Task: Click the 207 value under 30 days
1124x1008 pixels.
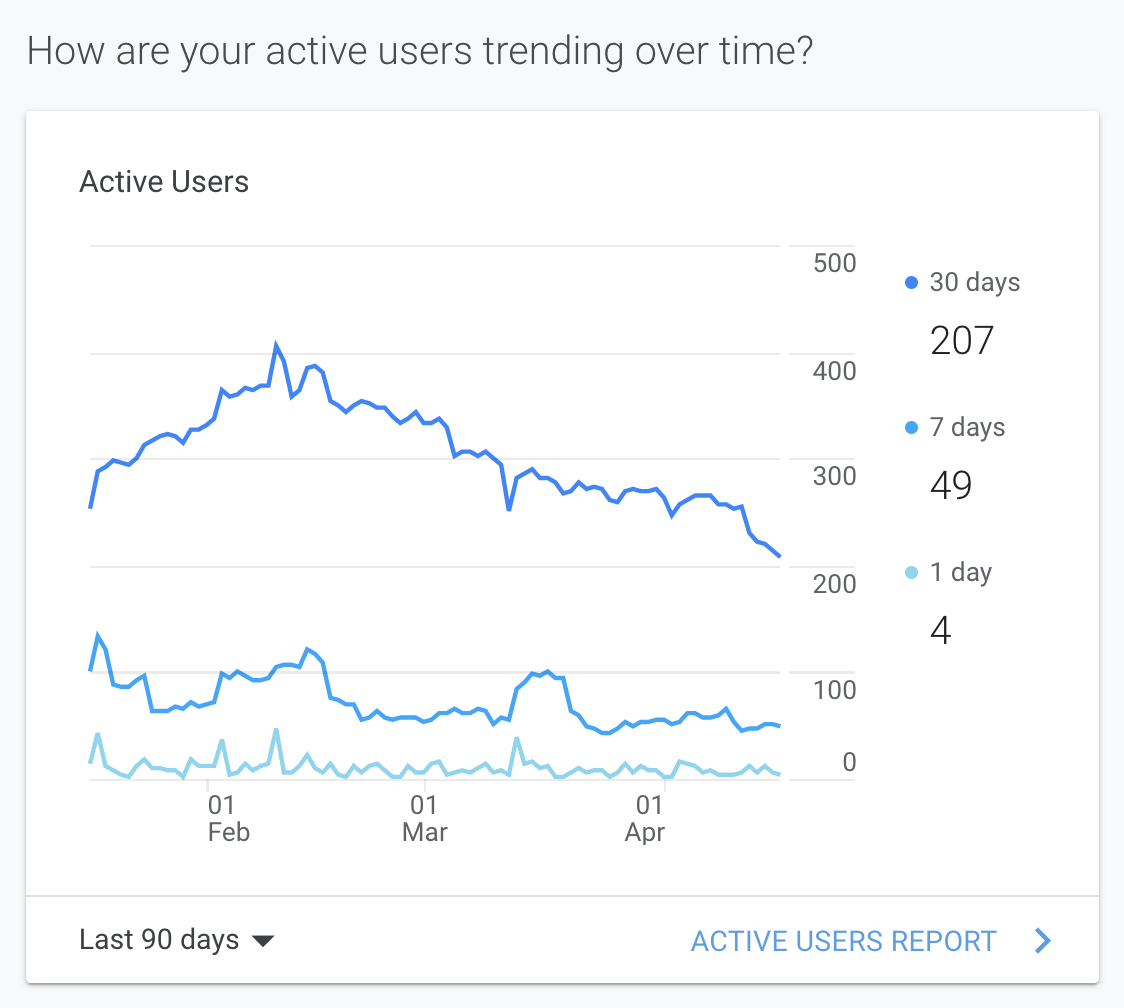Action: click(x=962, y=341)
